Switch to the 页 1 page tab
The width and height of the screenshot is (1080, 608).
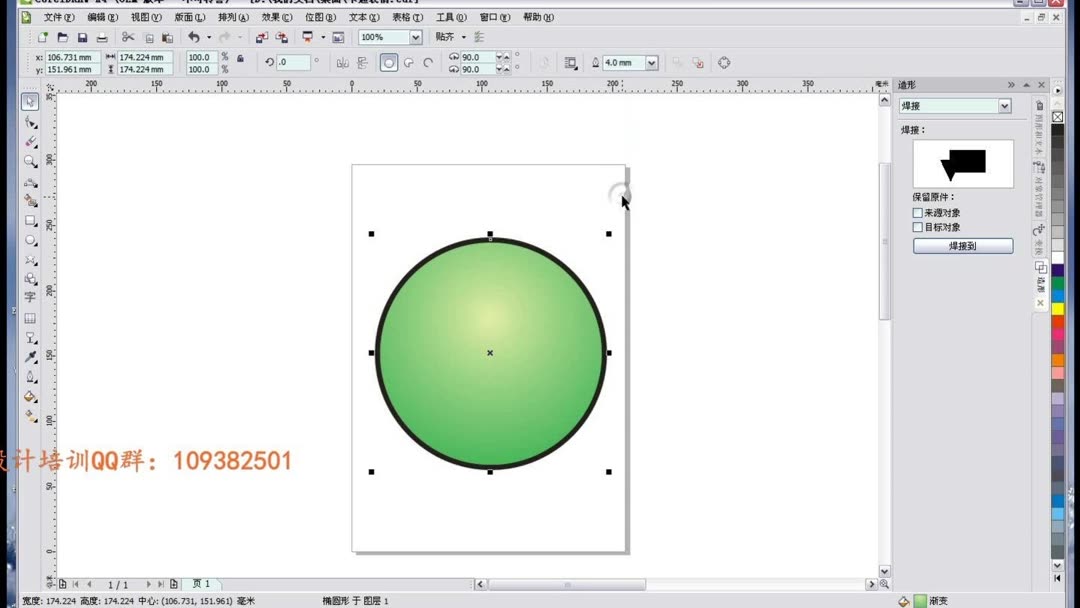coord(201,584)
